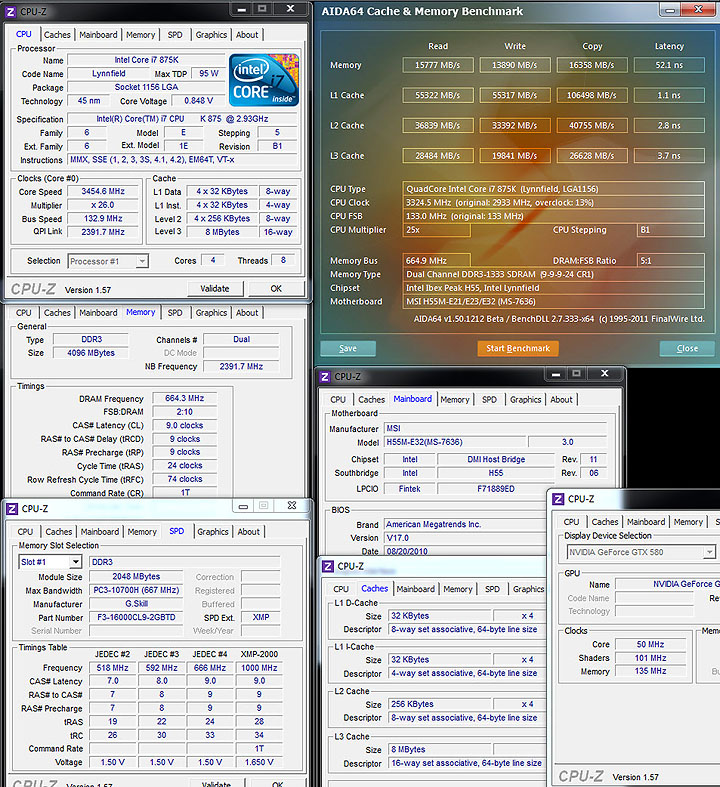Switch to Mainboard tab in top CPU-Z window

point(98,35)
